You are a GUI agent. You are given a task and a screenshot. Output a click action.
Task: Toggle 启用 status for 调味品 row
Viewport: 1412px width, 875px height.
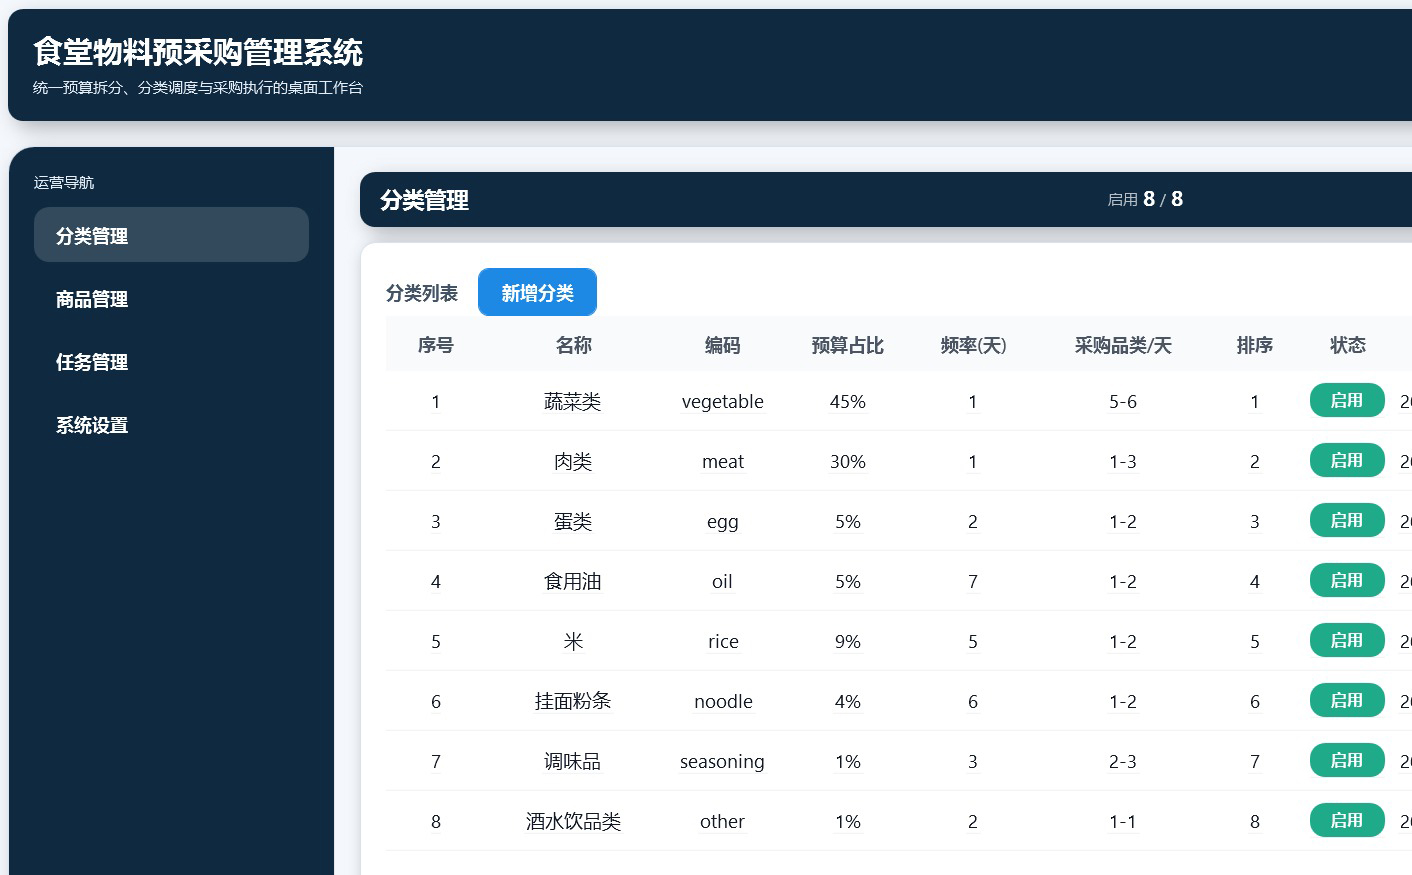[x=1347, y=760]
